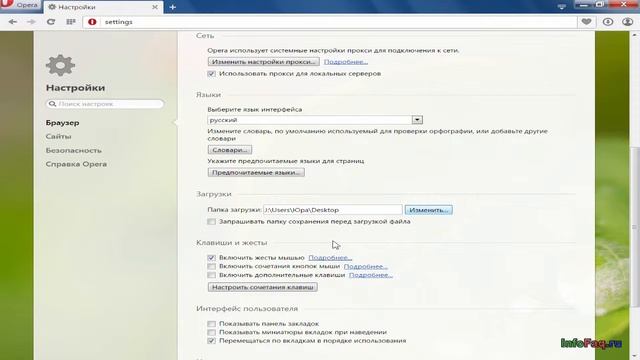Toggle Включить жесты мышью checkbox
The width and height of the screenshot is (640, 360).
pos(211,258)
